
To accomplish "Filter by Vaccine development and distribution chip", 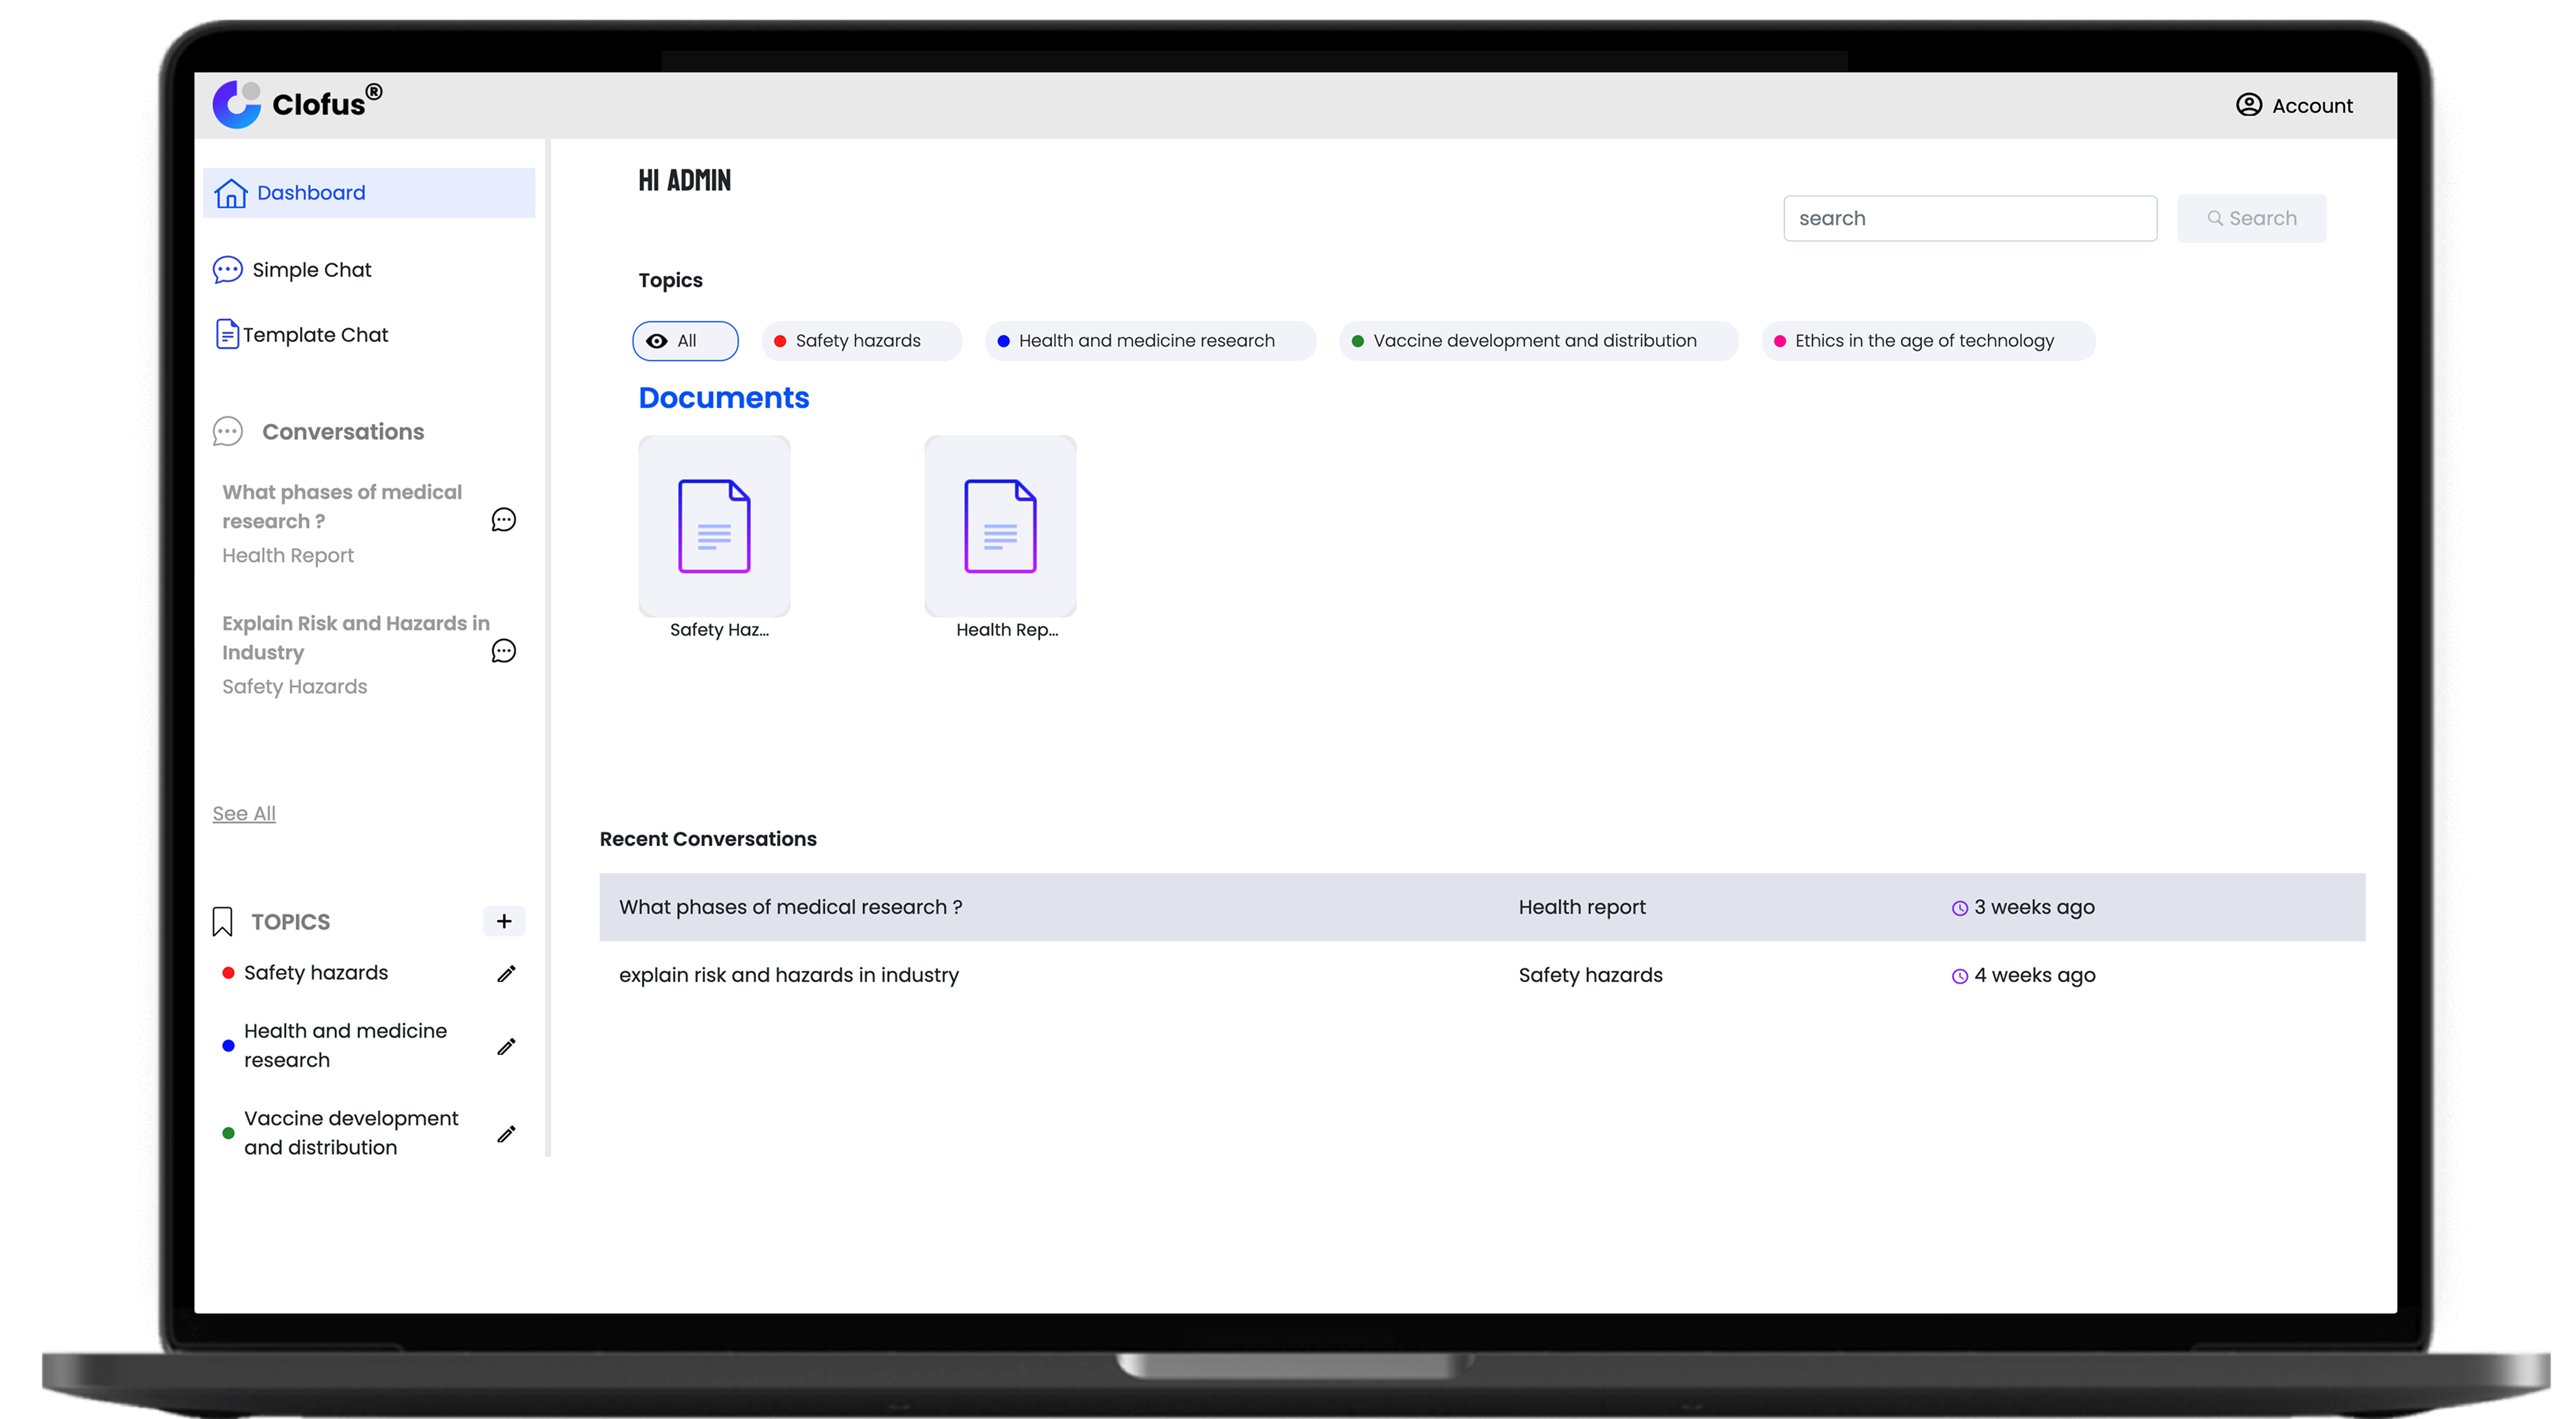I will [x=1536, y=341].
